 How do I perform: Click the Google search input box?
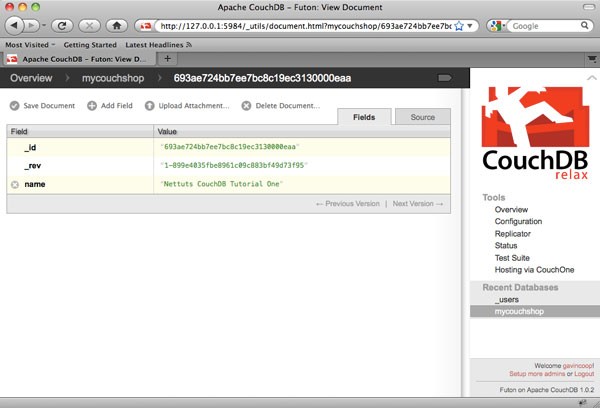tap(545, 26)
